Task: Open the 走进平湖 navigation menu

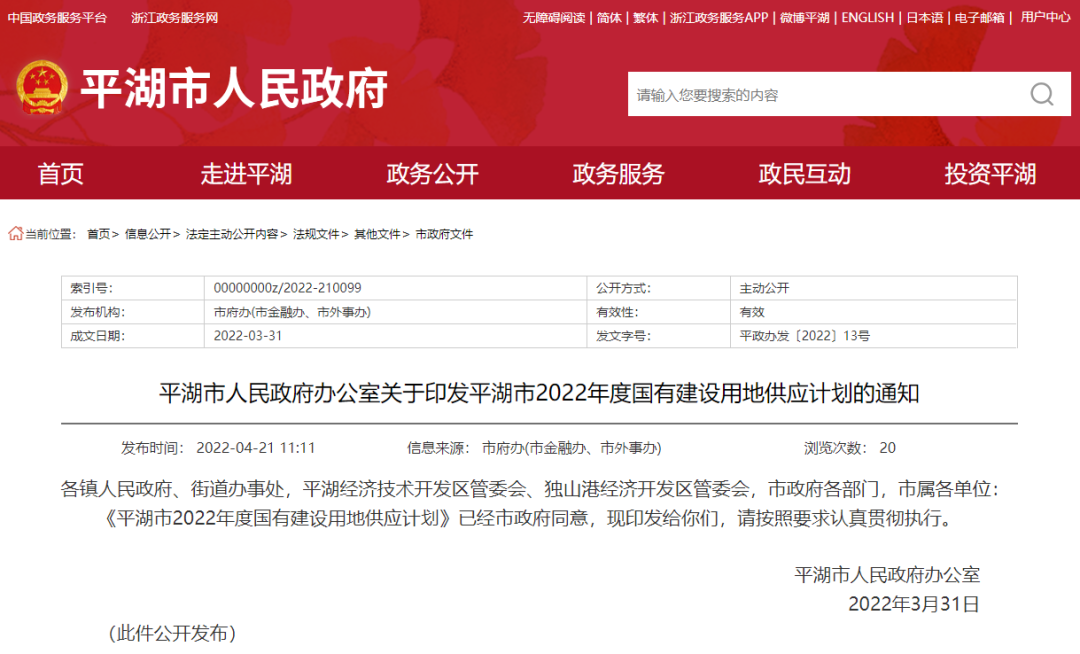Action: click(x=246, y=173)
